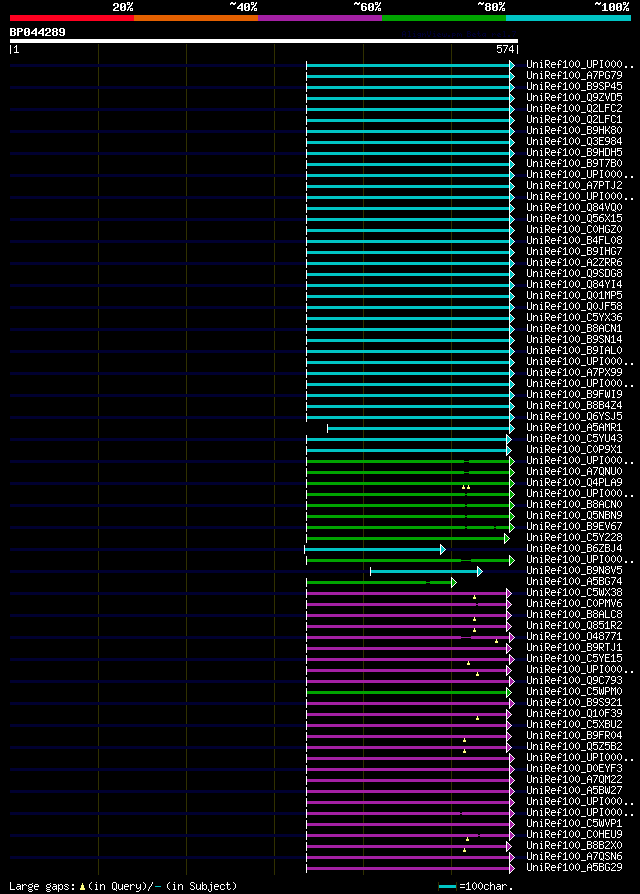Click the cyan ~100% legend color segment
The image size is (640, 894).
pyautogui.click(x=568, y=18)
